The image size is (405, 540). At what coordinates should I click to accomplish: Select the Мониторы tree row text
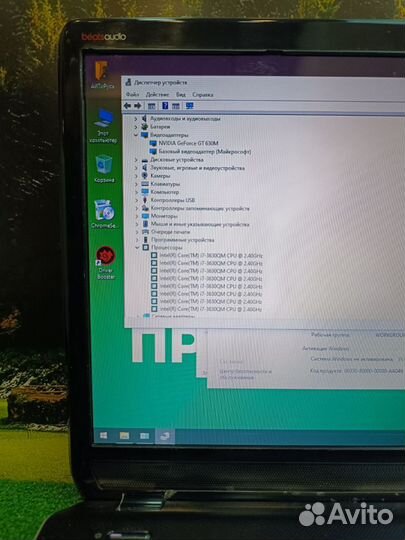click(x=164, y=216)
